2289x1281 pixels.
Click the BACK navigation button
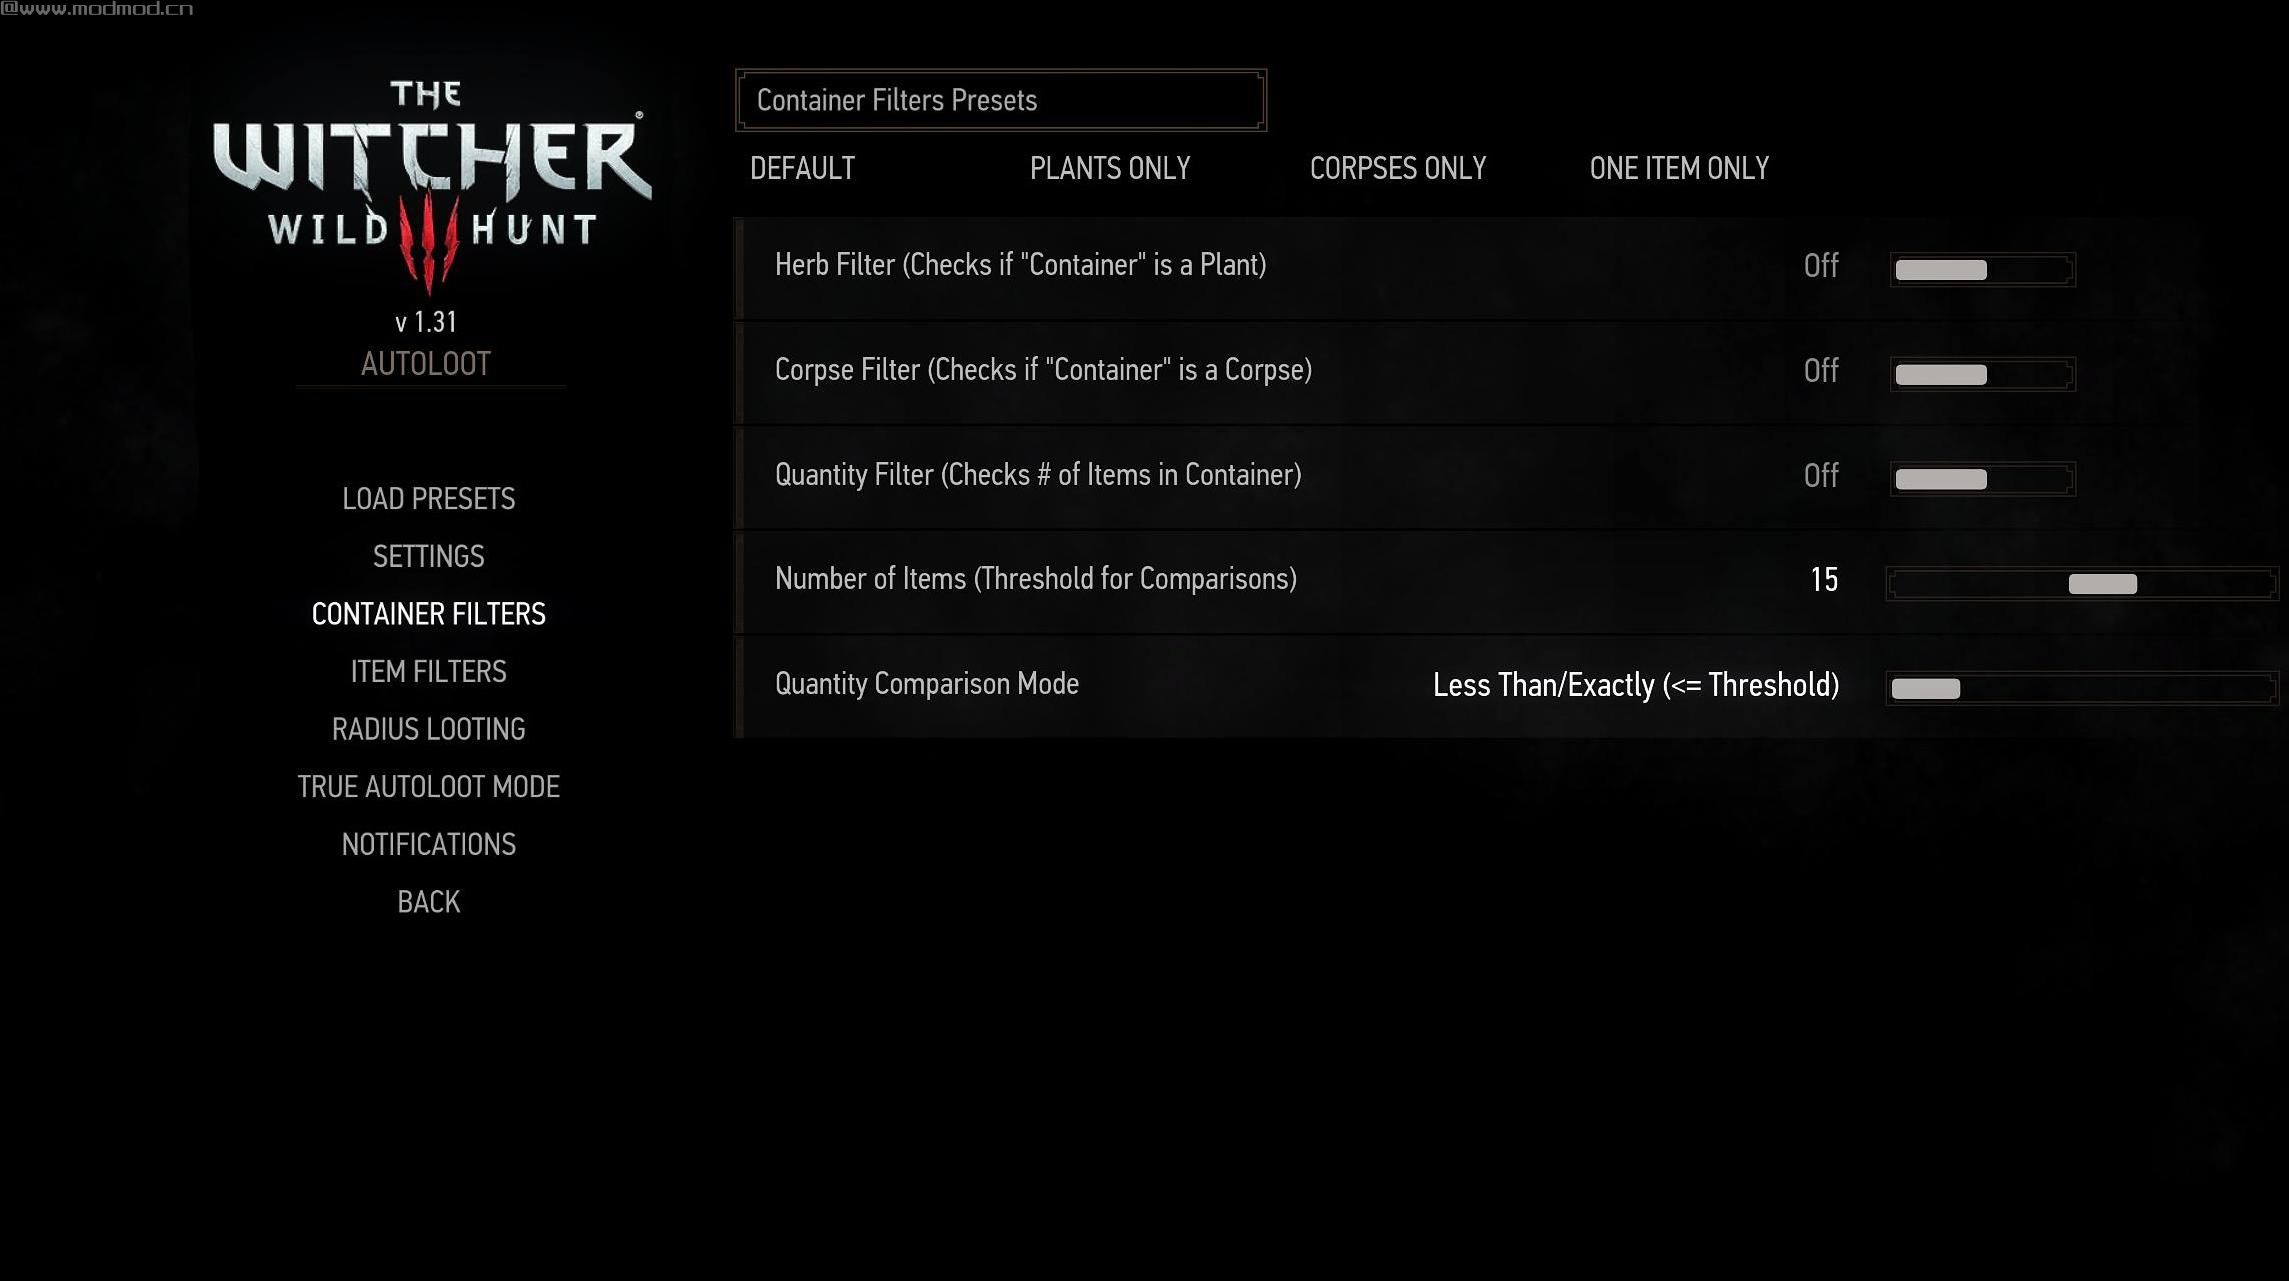(428, 901)
